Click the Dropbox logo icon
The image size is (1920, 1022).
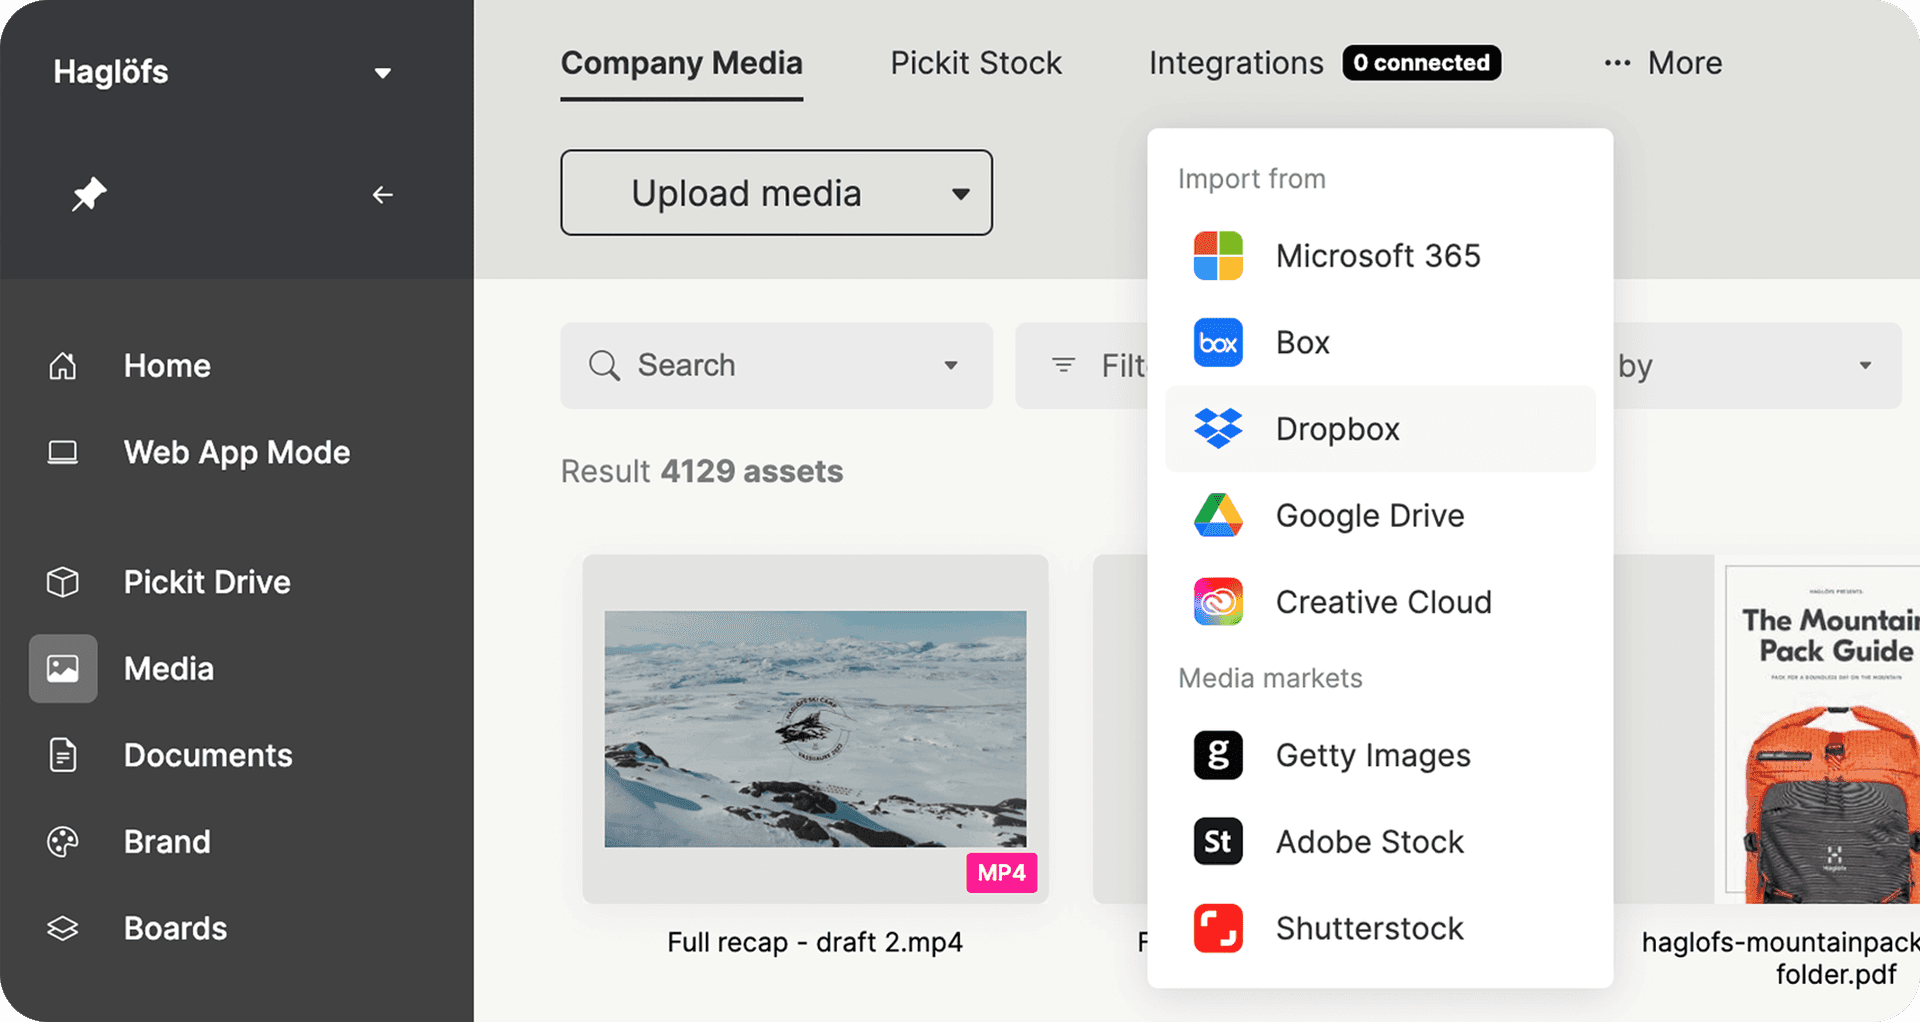[x=1218, y=429]
